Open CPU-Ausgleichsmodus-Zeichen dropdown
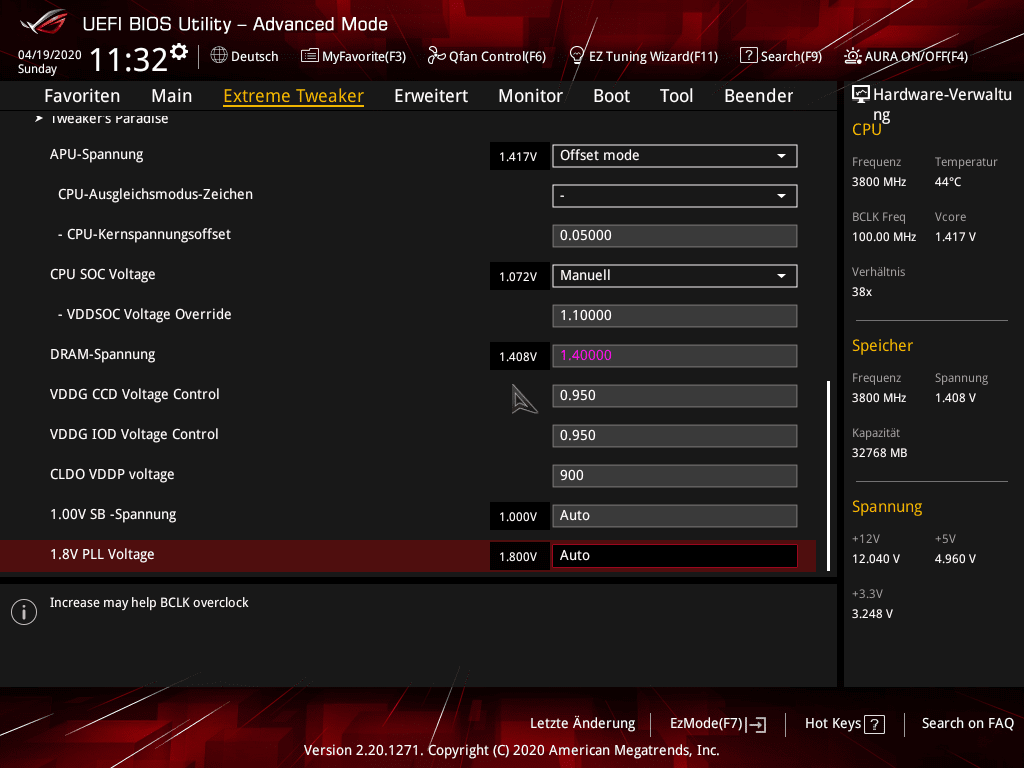1024x768 pixels. coord(675,196)
